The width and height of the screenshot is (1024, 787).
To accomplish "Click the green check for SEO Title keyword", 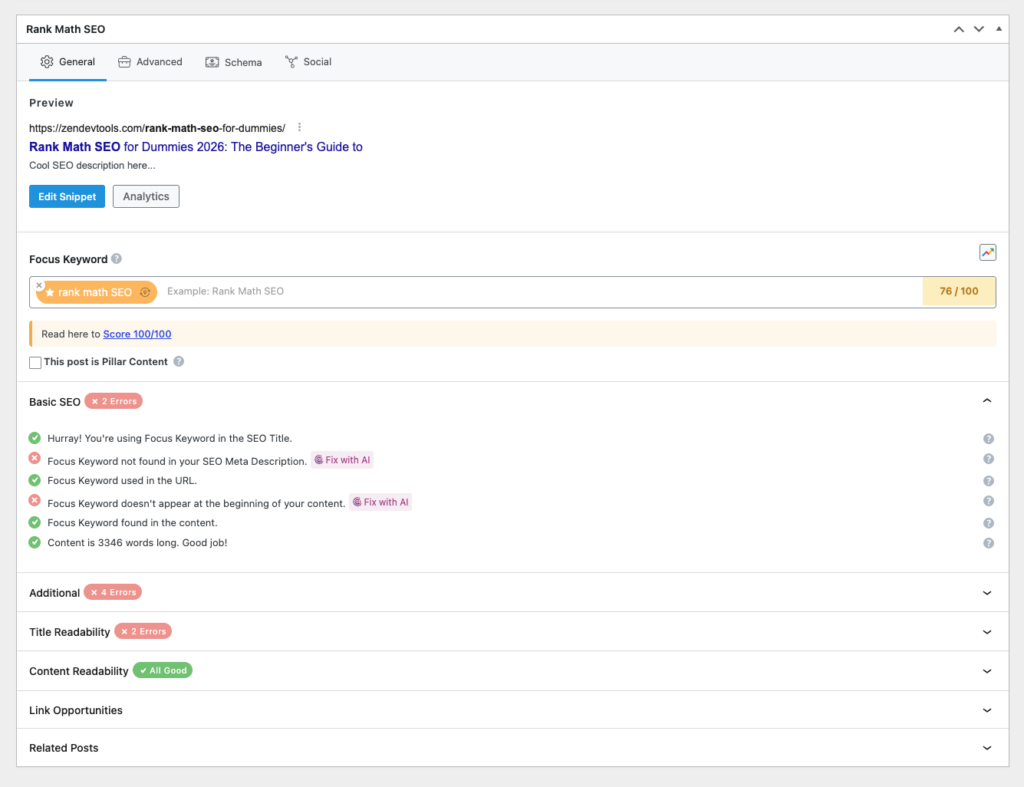I will pyautogui.click(x=35, y=438).
